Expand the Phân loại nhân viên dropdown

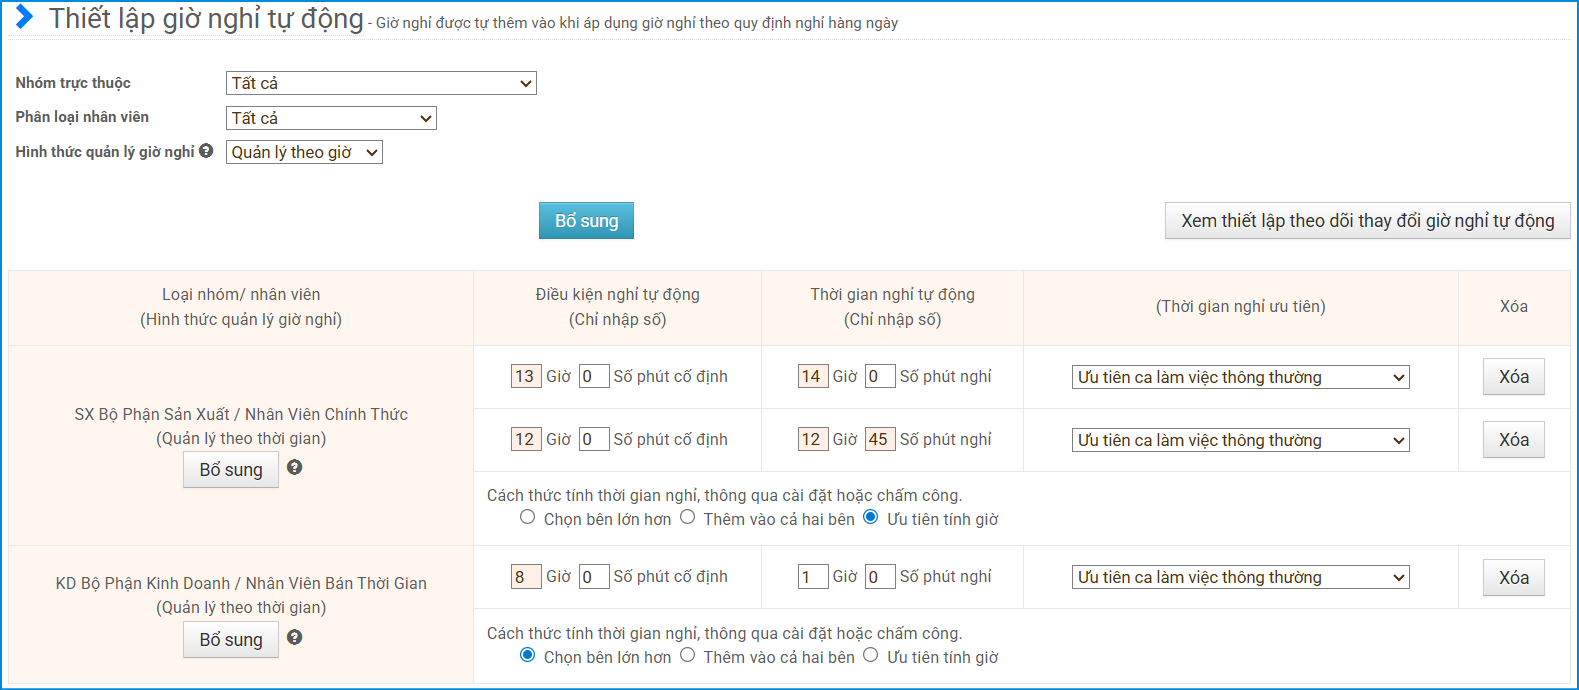[331, 118]
